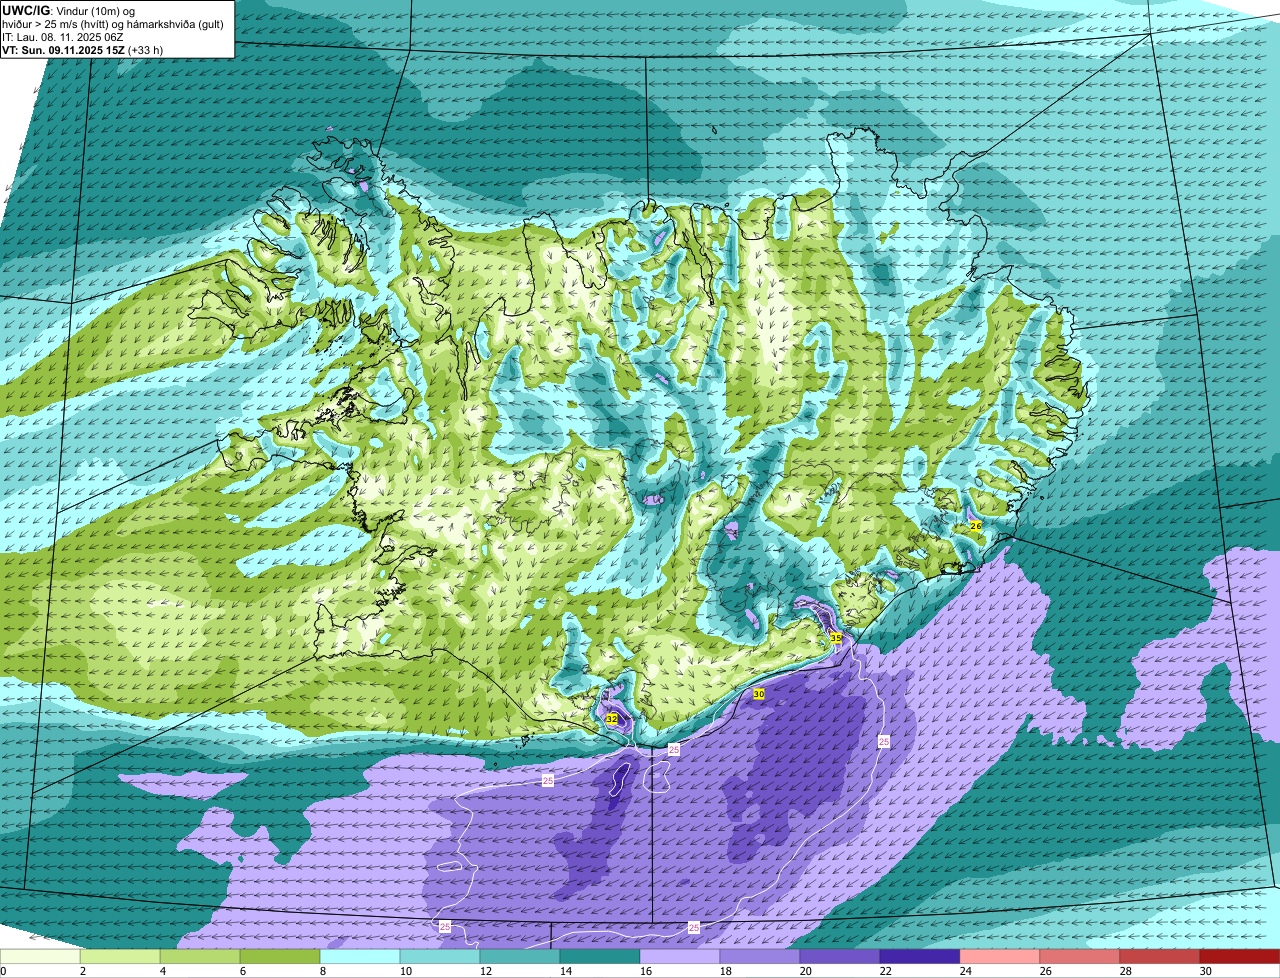
Task: Select the 8–10 m/s legend color swatch
Action: [360, 957]
